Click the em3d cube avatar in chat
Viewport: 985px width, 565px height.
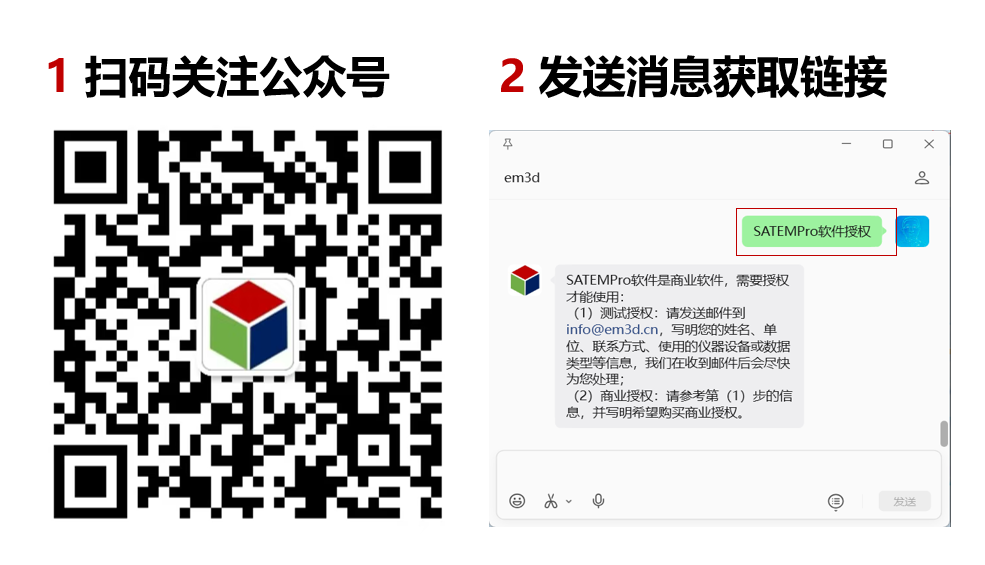[525, 280]
